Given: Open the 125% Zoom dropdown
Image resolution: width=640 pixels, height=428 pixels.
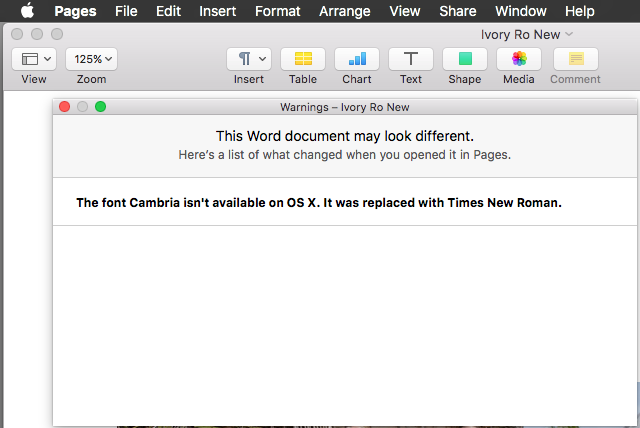Looking at the screenshot, I should [x=91, y=59].
